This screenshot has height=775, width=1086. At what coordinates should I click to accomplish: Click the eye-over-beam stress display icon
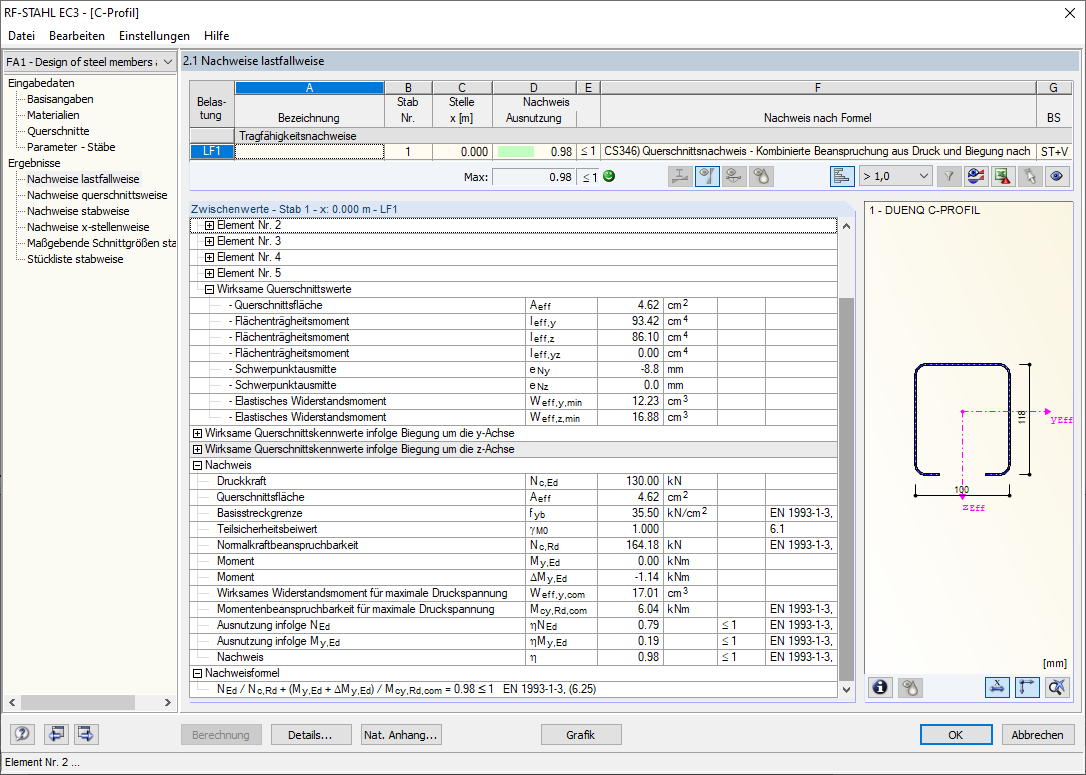[x=734, y=177]
